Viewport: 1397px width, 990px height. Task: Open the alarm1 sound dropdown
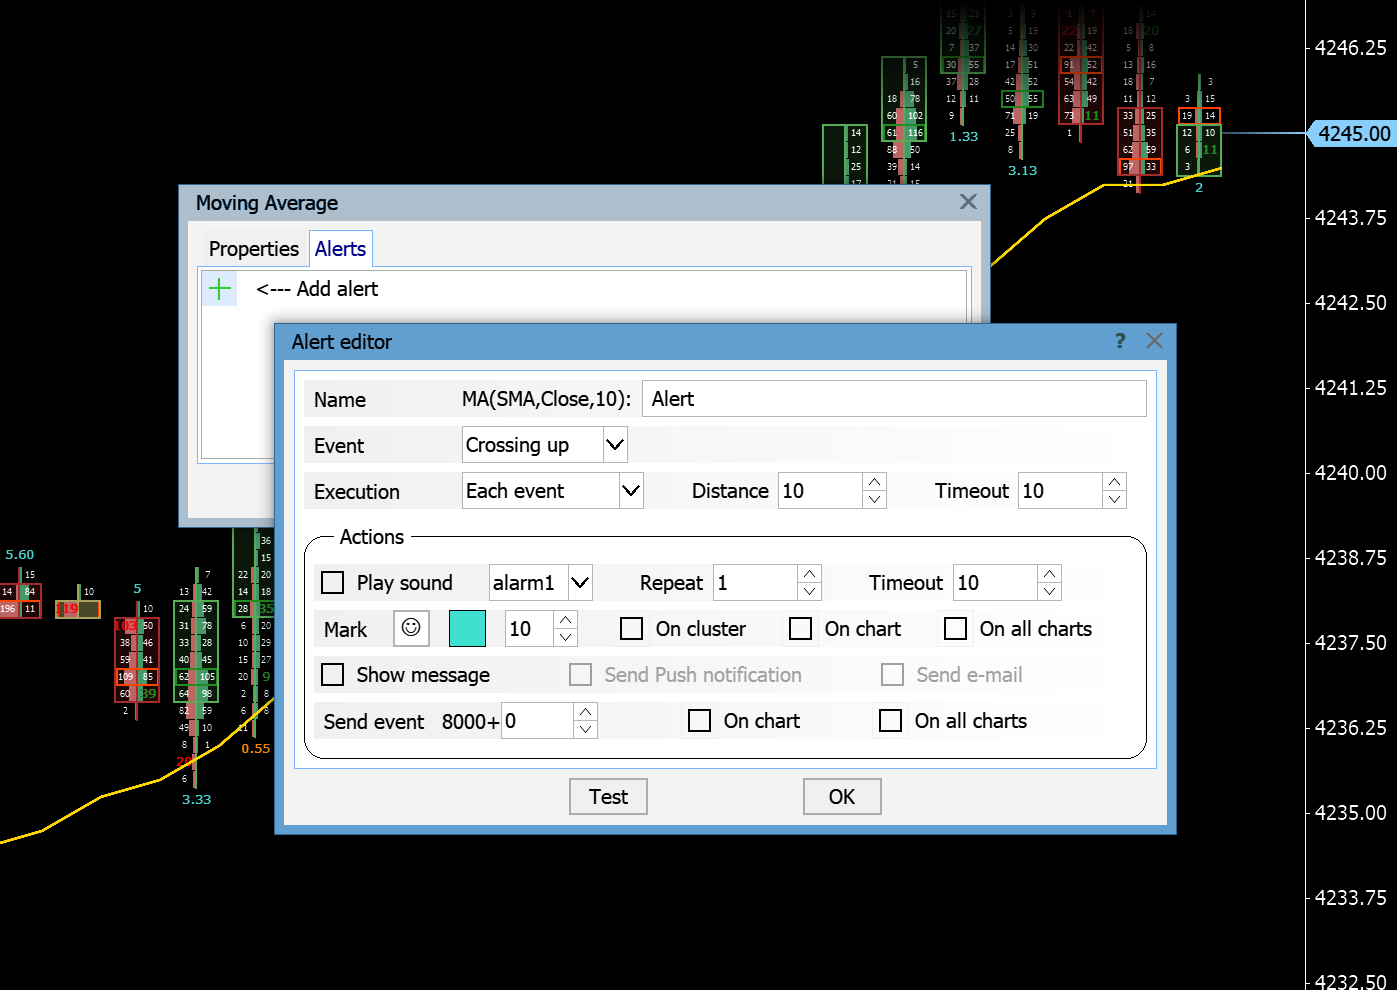[580, 583]
